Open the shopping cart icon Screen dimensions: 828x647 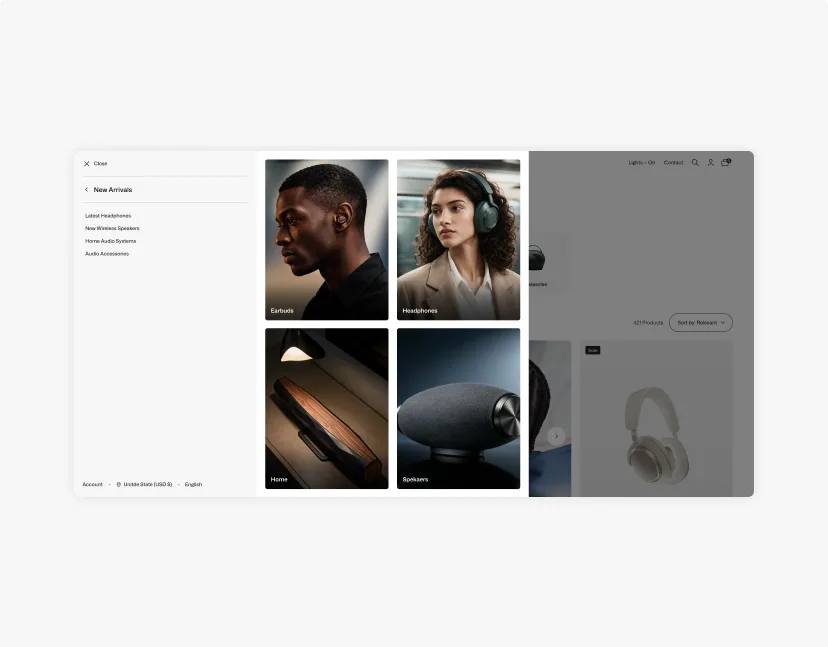pyautogui.click(x=726, y=162)
